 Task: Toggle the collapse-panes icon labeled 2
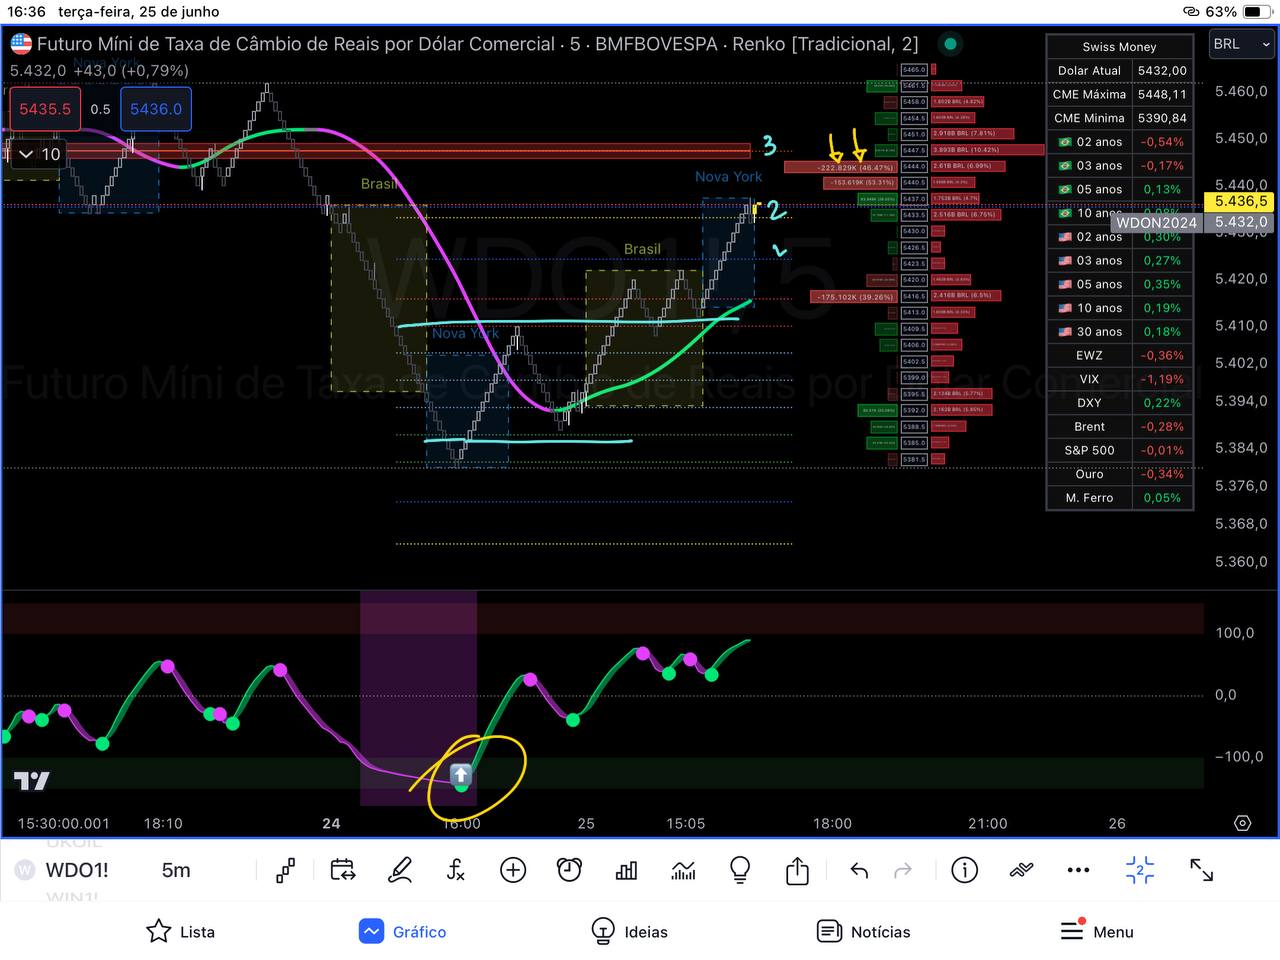(x=1140, y=870)
